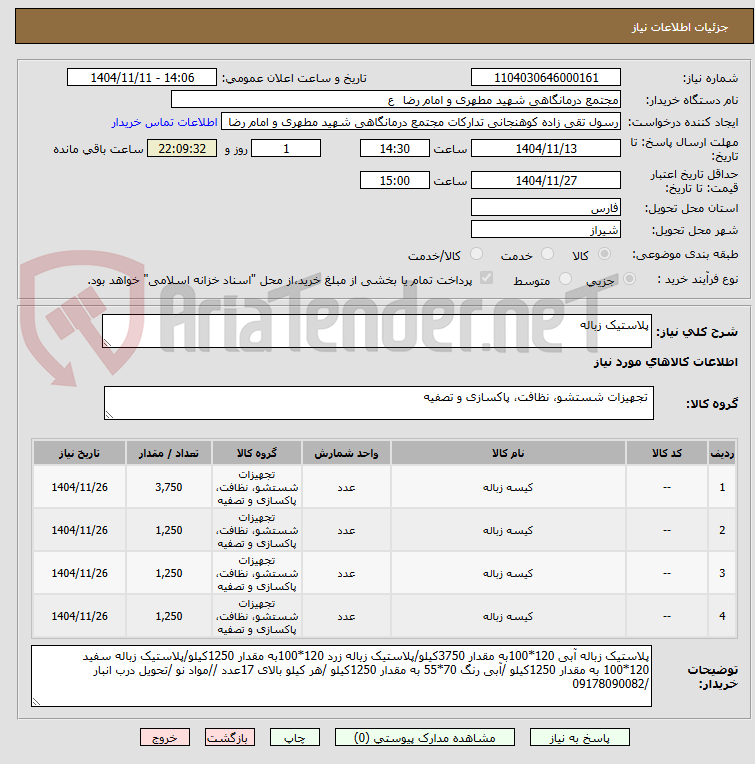Open مشاهده مدارک پیوستی (0) button

point(424,737)
